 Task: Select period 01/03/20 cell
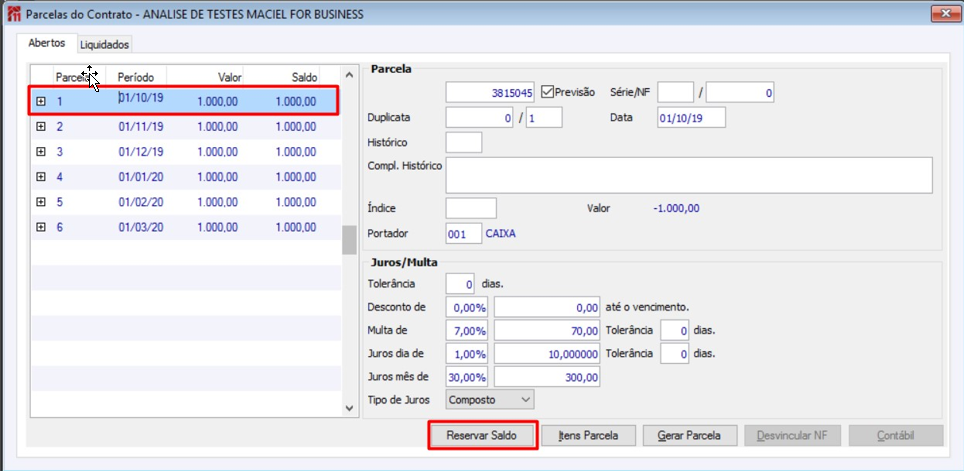pyautogui.click(x=141, y=228)
